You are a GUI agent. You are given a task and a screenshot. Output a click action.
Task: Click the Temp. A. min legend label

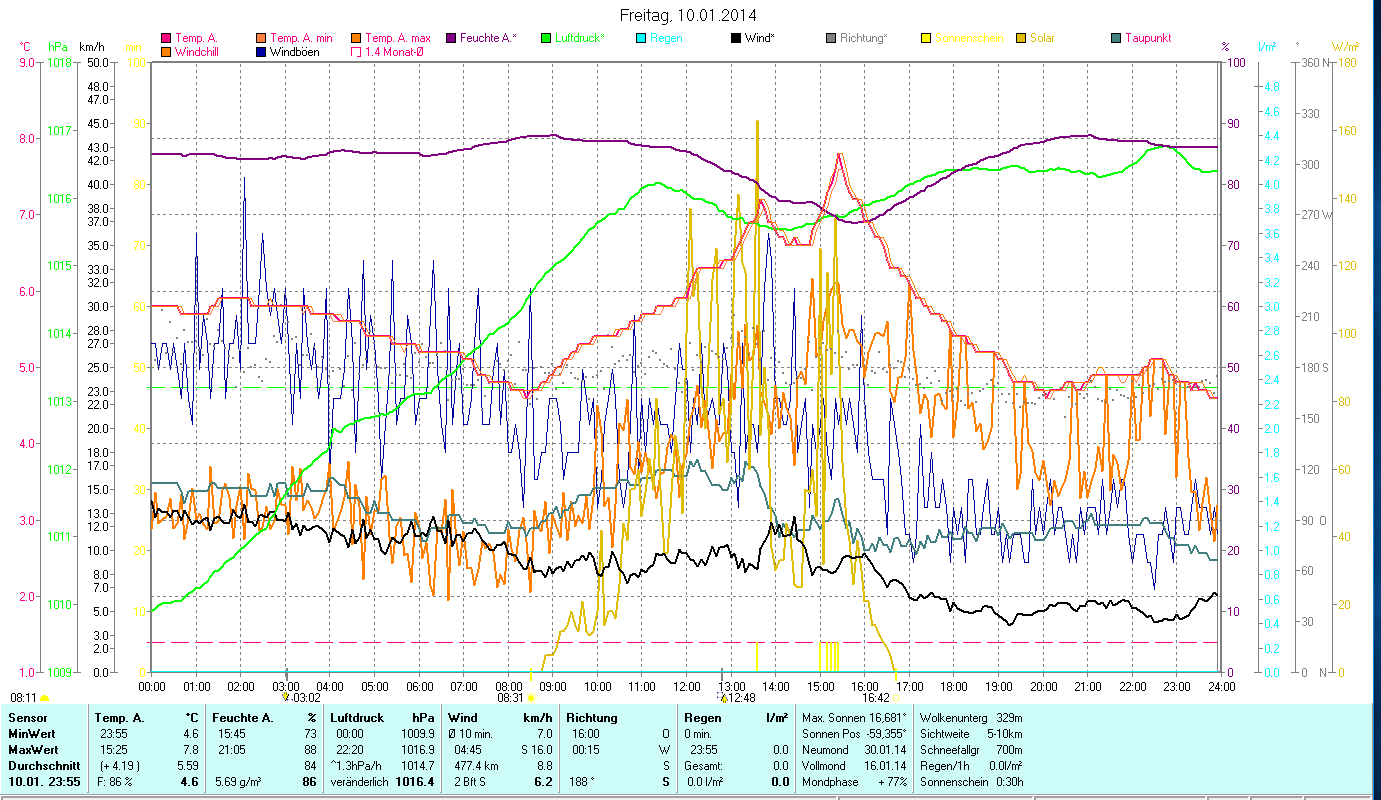301,38
